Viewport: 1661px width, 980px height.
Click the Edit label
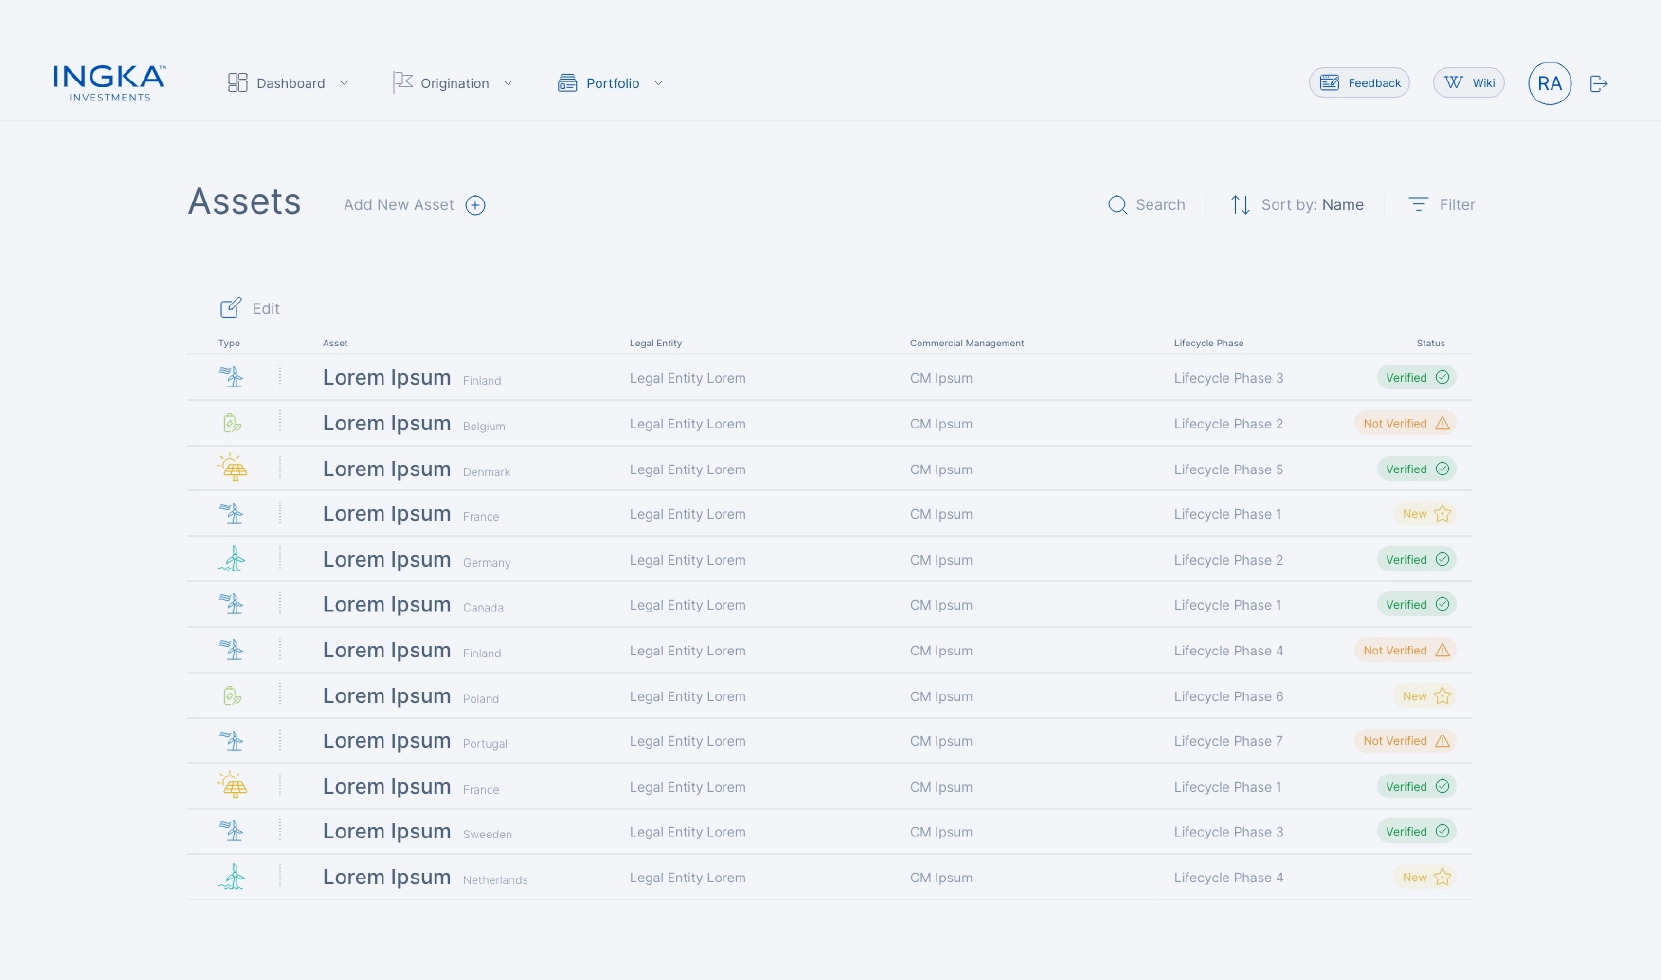(x=266, y=309)
